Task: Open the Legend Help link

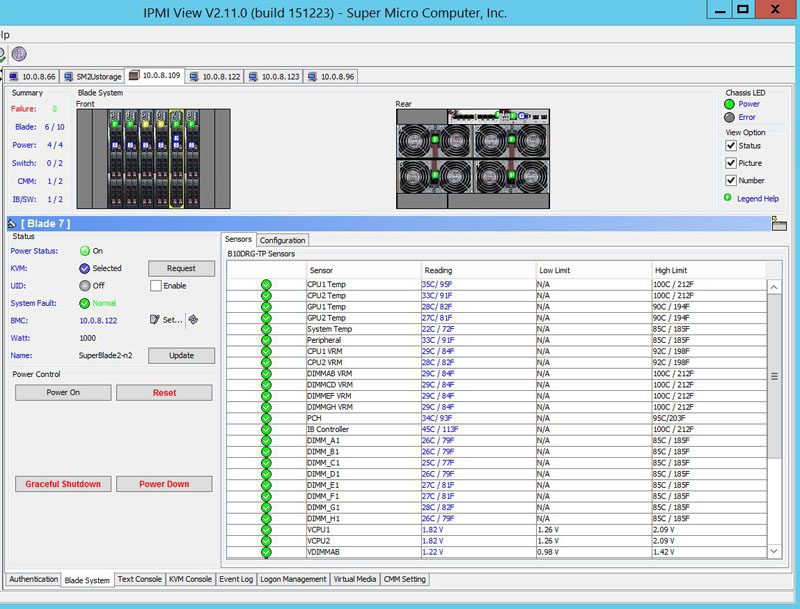Action: [x=757, y=199]
